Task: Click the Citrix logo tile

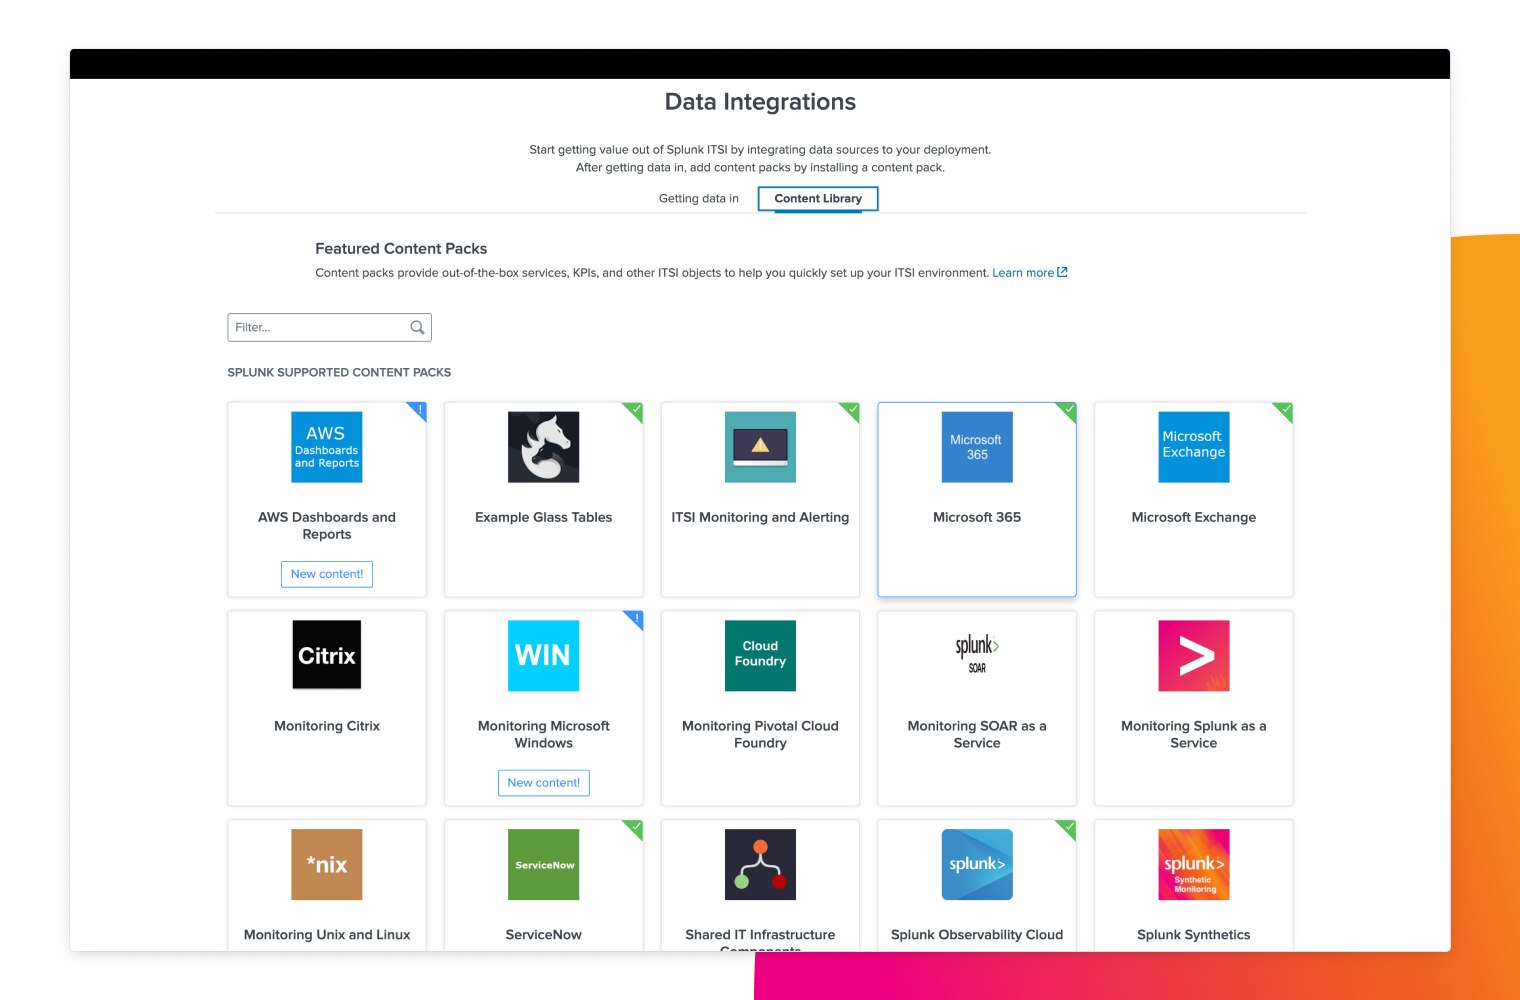Action: (x=327, y=655)
